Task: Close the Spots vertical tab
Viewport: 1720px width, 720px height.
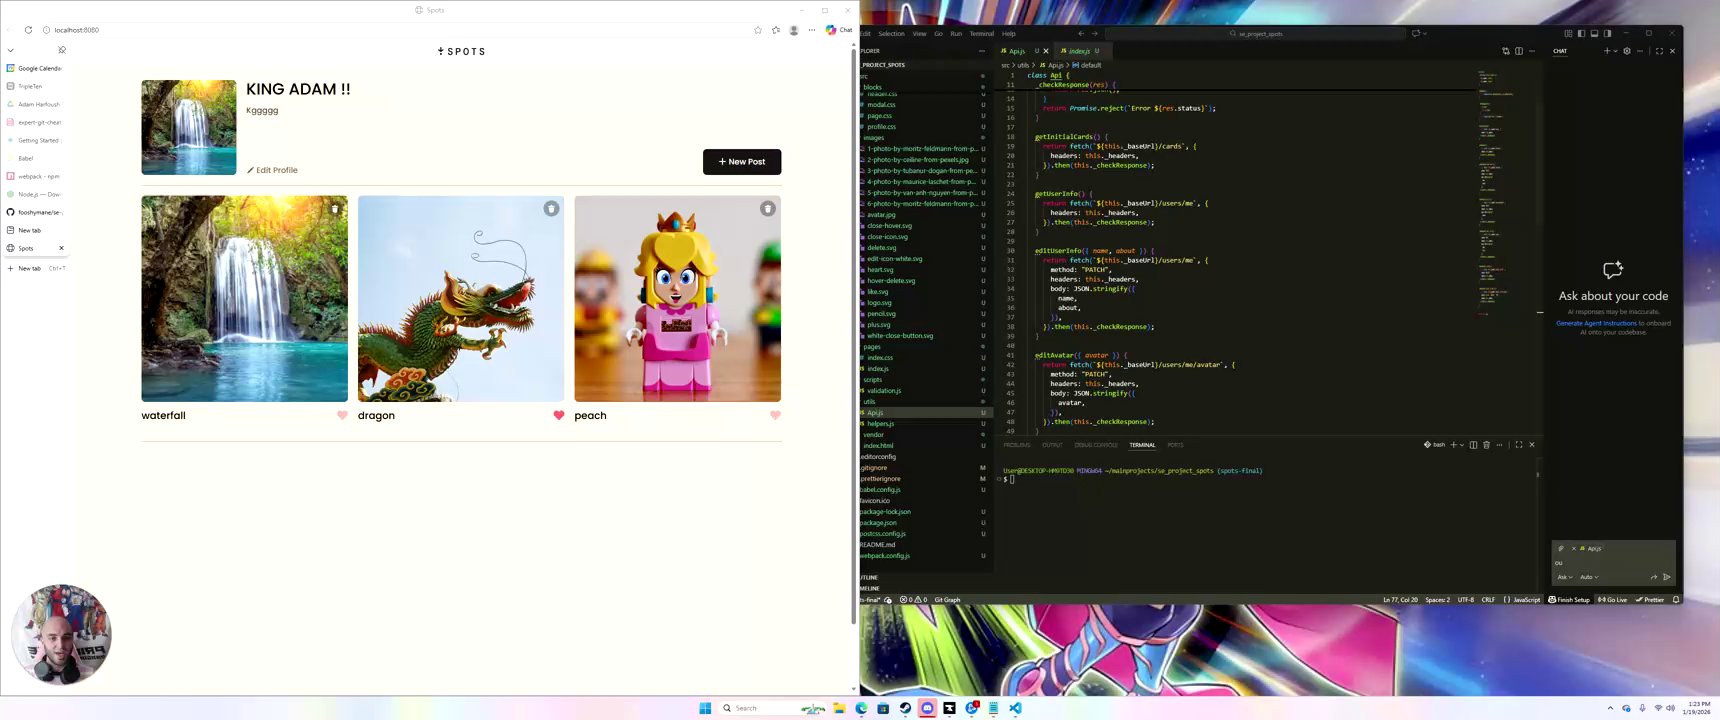Action: (x=61, y=248)
